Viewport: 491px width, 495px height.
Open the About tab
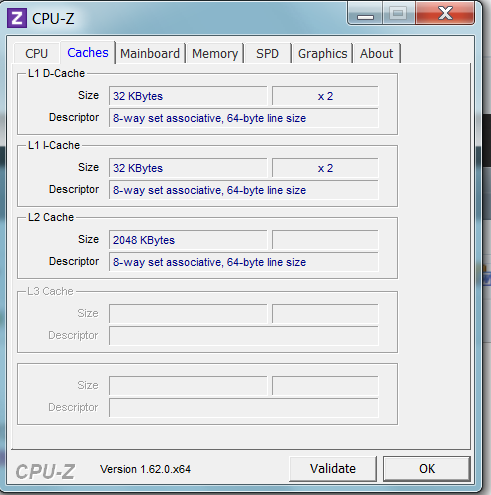[x=376, y=53]
